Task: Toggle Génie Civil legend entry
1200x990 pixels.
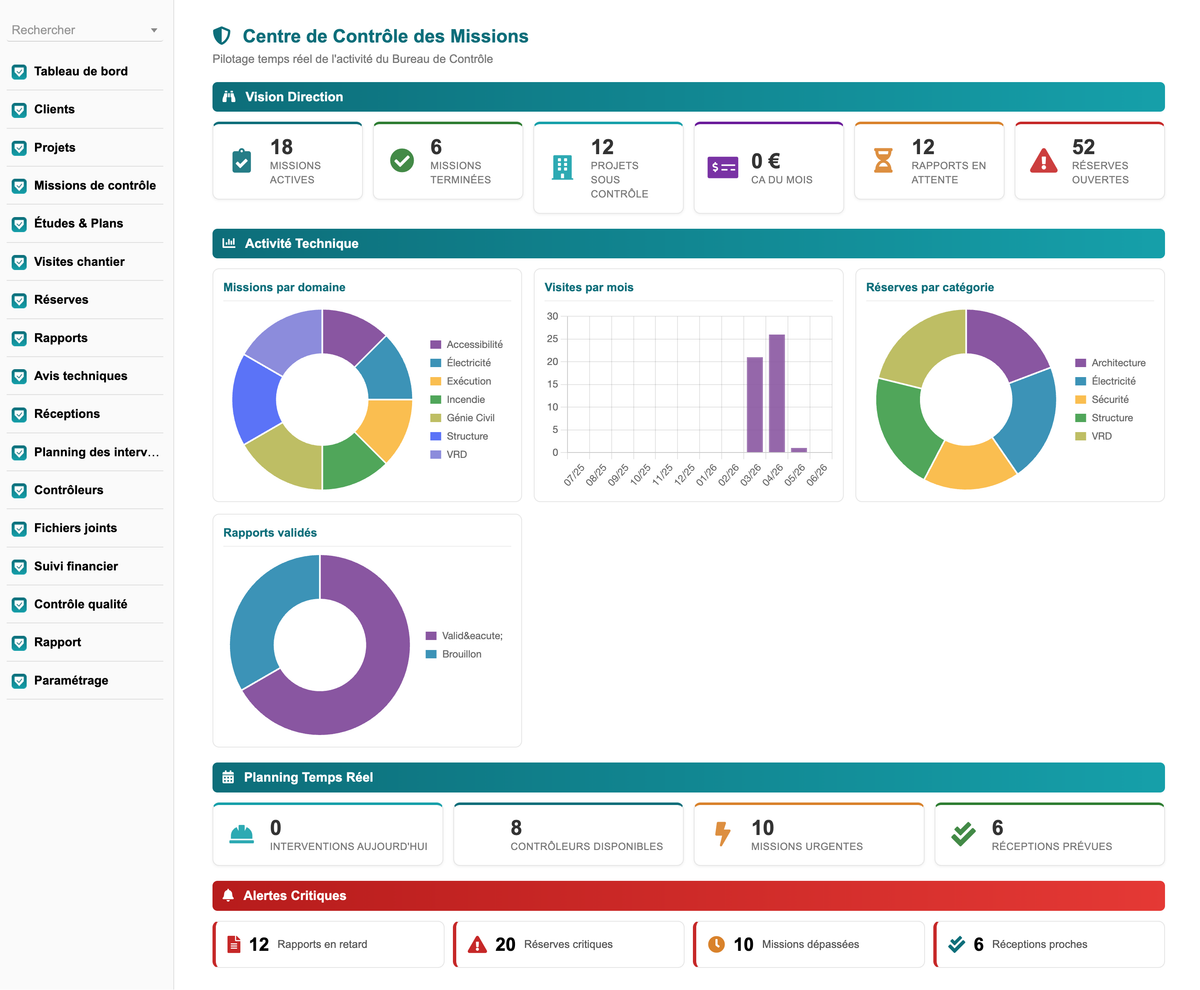Action: [x=462, y=418]
